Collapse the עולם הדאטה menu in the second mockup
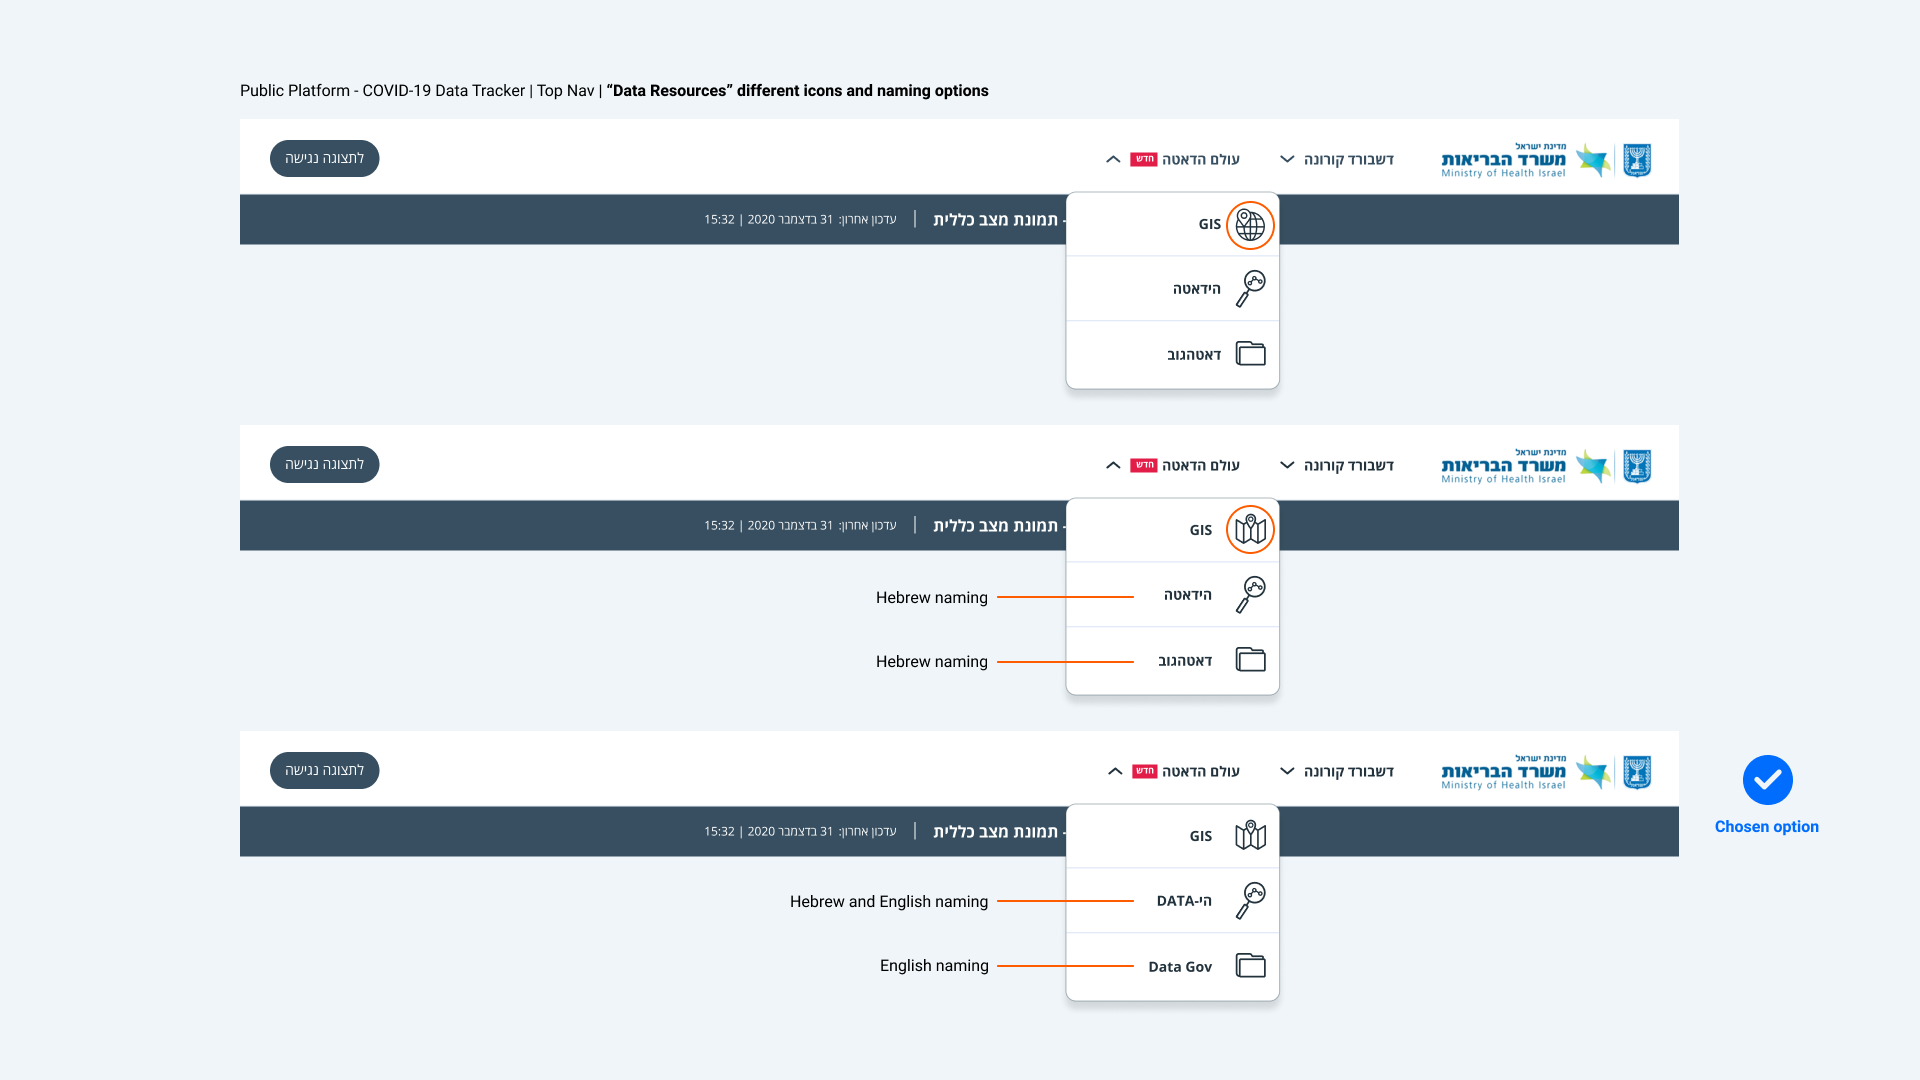Screen dimensions: 1920x1080 pyautogui.click(x=1113, y=466)
